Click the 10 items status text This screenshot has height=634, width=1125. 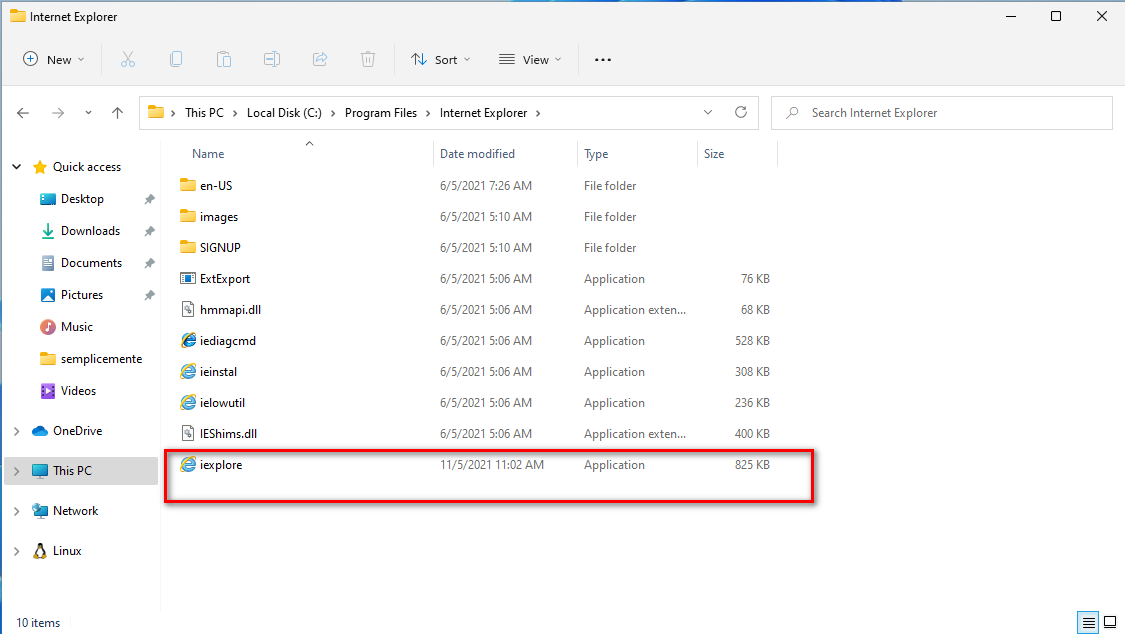[x=38, y=623]
